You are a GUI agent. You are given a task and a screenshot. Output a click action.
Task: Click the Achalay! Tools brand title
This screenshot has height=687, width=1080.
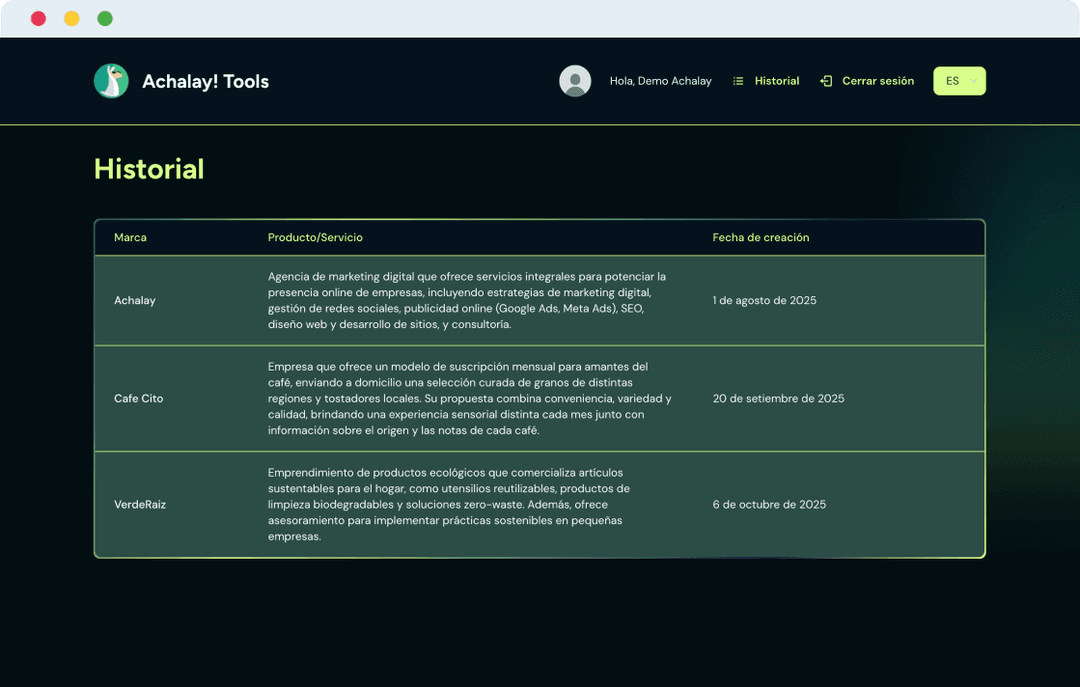coord(205,81)
